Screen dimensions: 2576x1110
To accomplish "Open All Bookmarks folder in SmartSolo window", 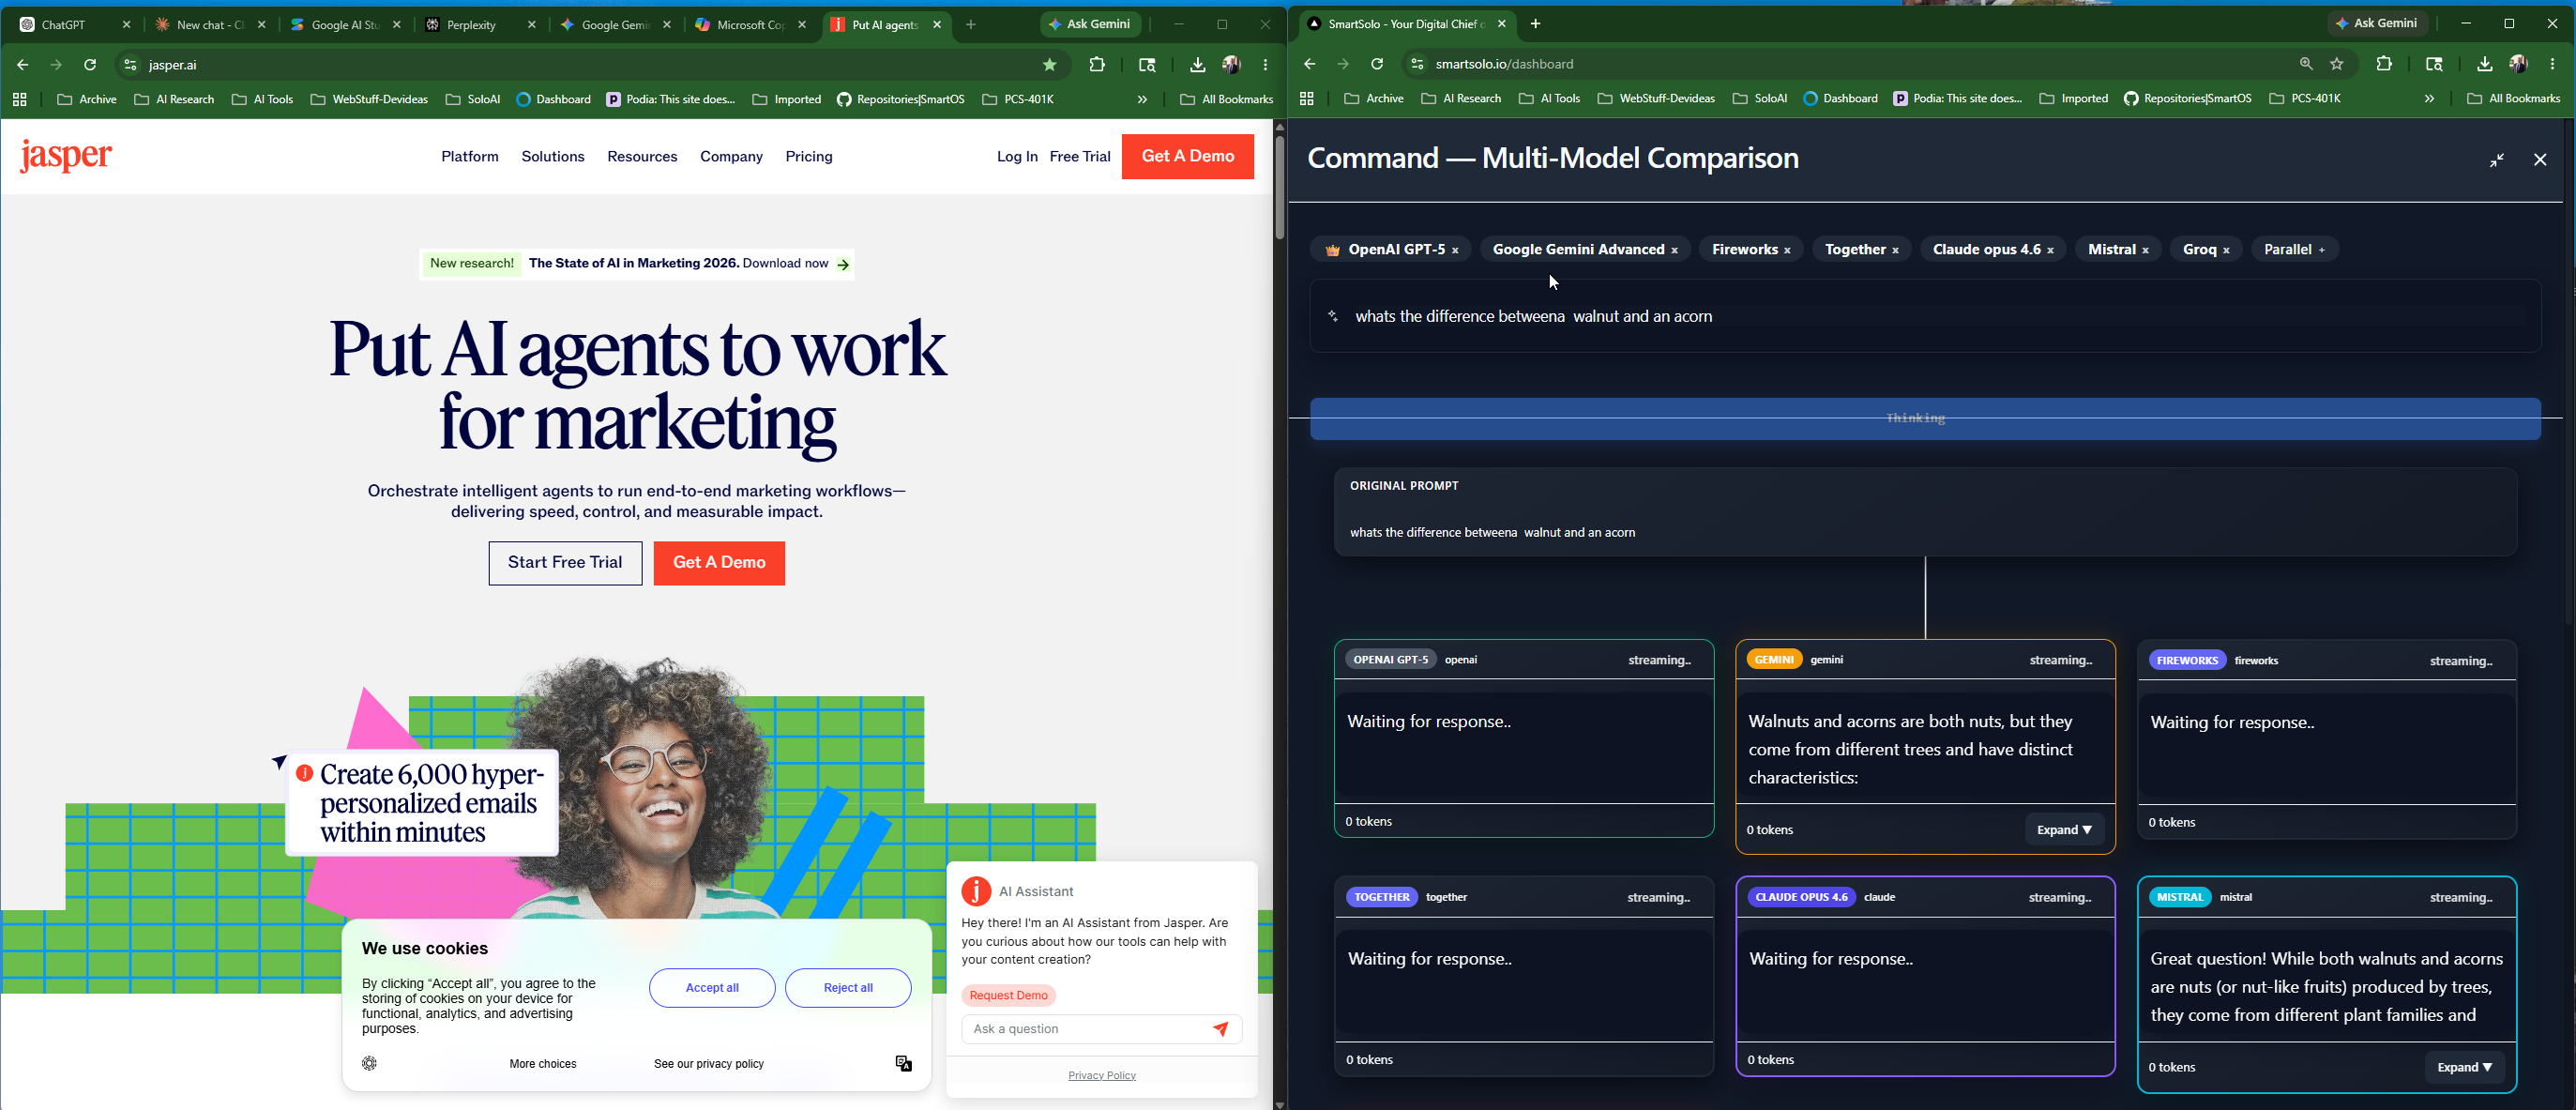I will coord(2513,99).
